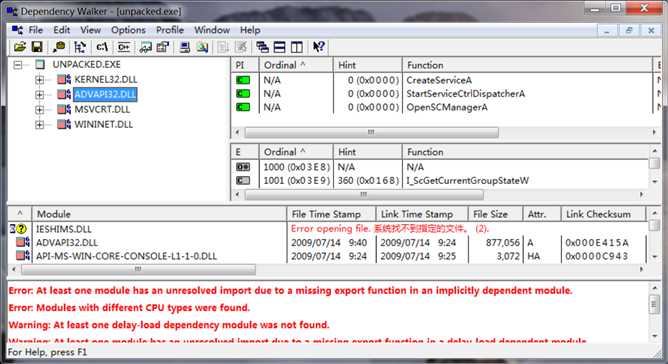Open the Profile menu
Screen dimensions: 668x364
pos(170,30)
